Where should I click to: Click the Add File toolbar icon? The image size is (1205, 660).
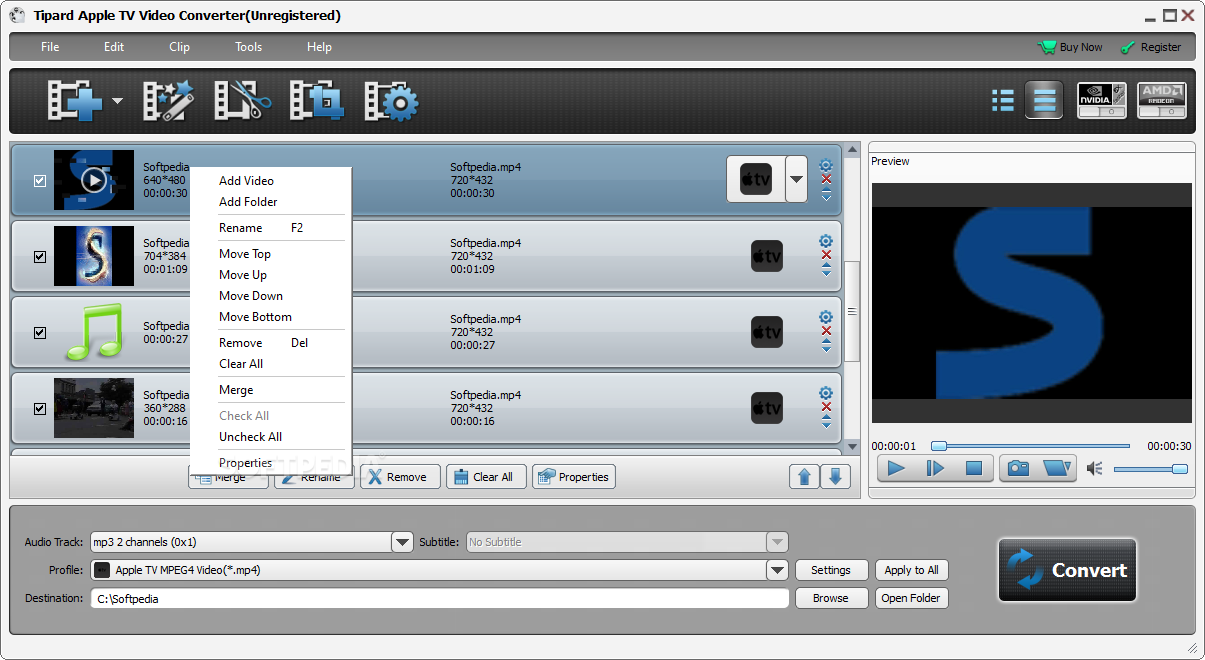(75, 101)
